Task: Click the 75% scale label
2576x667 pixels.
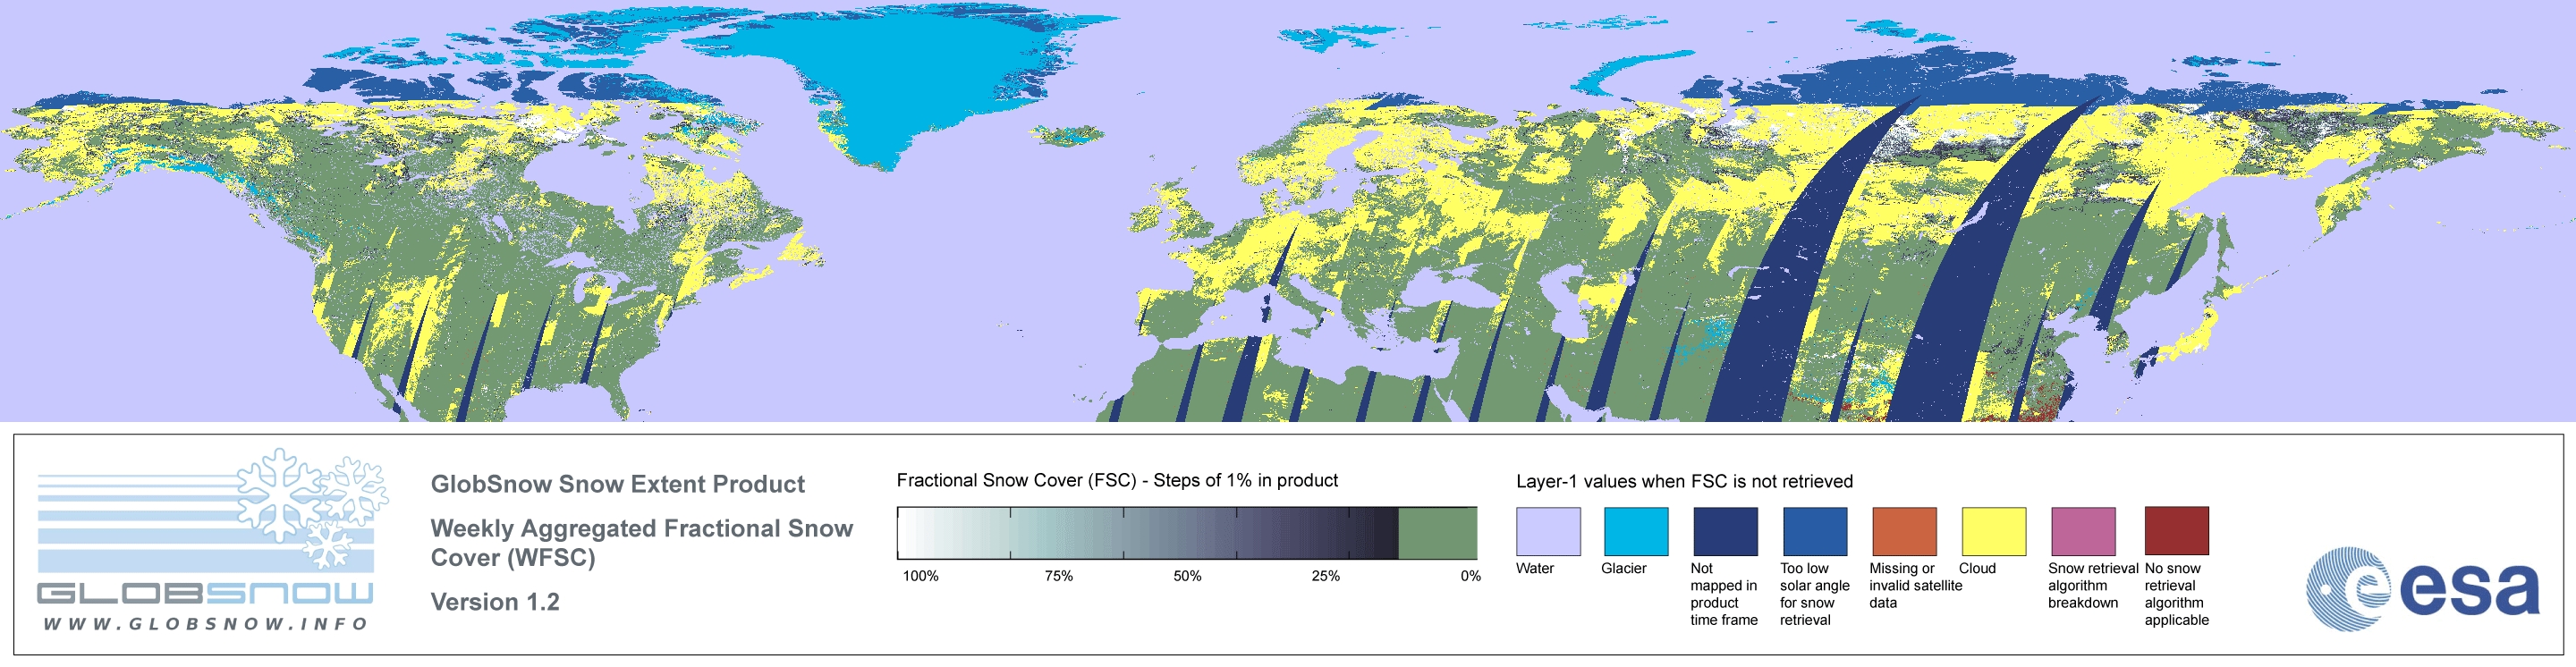Action: point(1058,576)
